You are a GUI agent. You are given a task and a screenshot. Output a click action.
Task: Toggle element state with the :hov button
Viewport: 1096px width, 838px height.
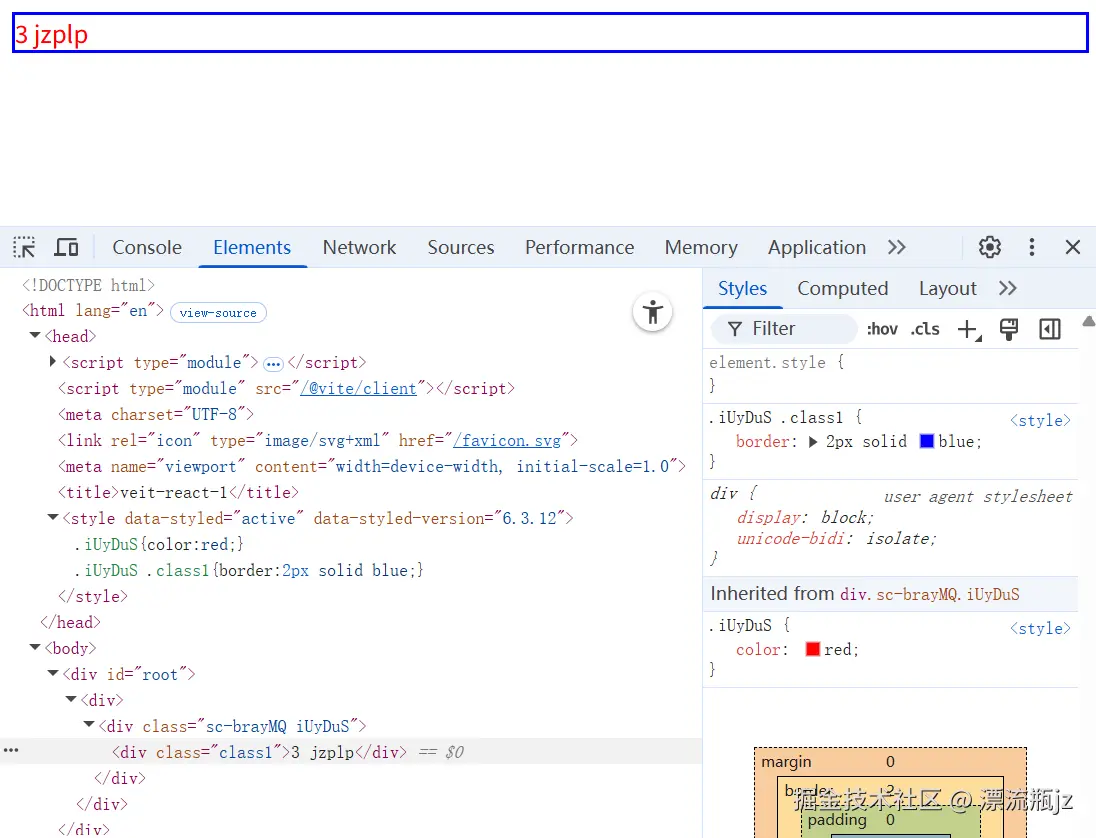pos(882,328)
